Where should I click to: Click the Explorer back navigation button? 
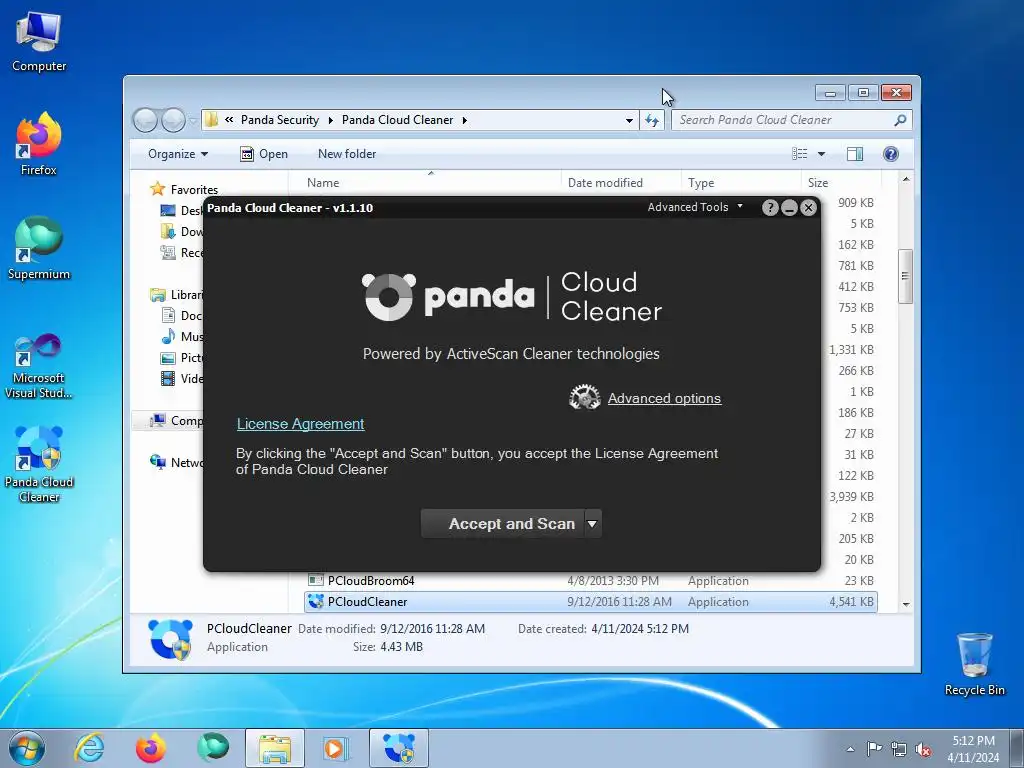[x=145, y=120]
